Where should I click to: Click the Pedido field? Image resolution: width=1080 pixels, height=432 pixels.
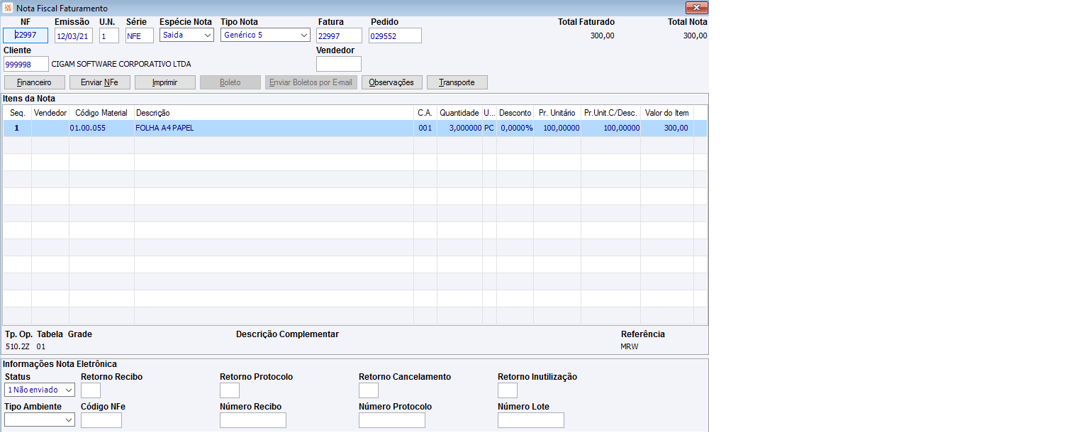coord(395,36)
